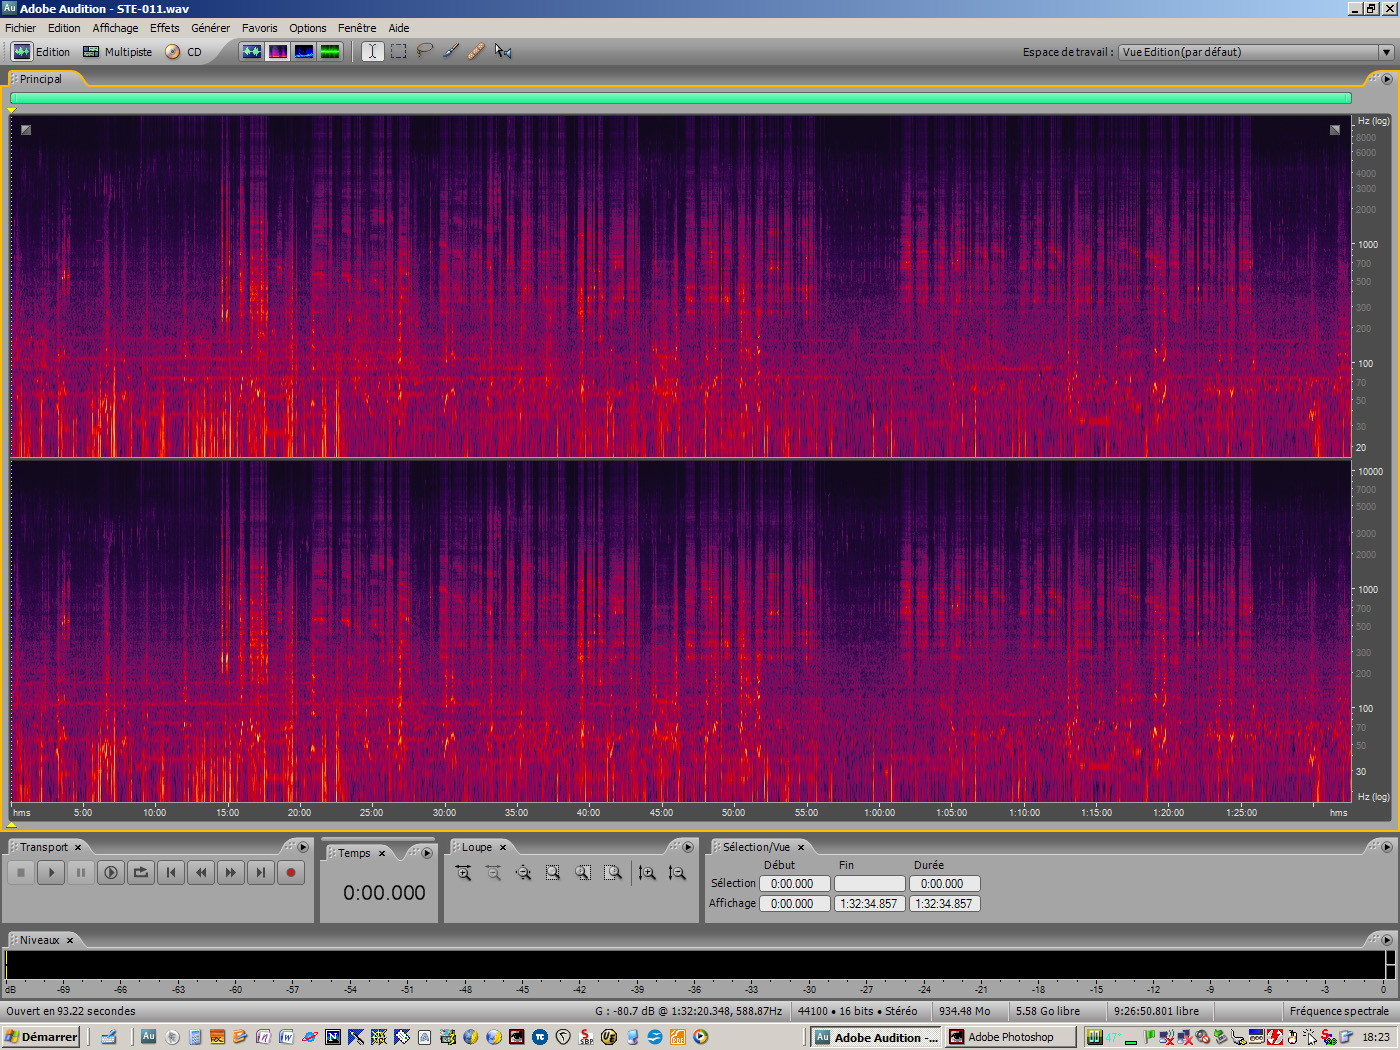Switch to the spectral frequency display
Screen dimensions: 1400x1050
pyautogui.click(x=278, y=51)
